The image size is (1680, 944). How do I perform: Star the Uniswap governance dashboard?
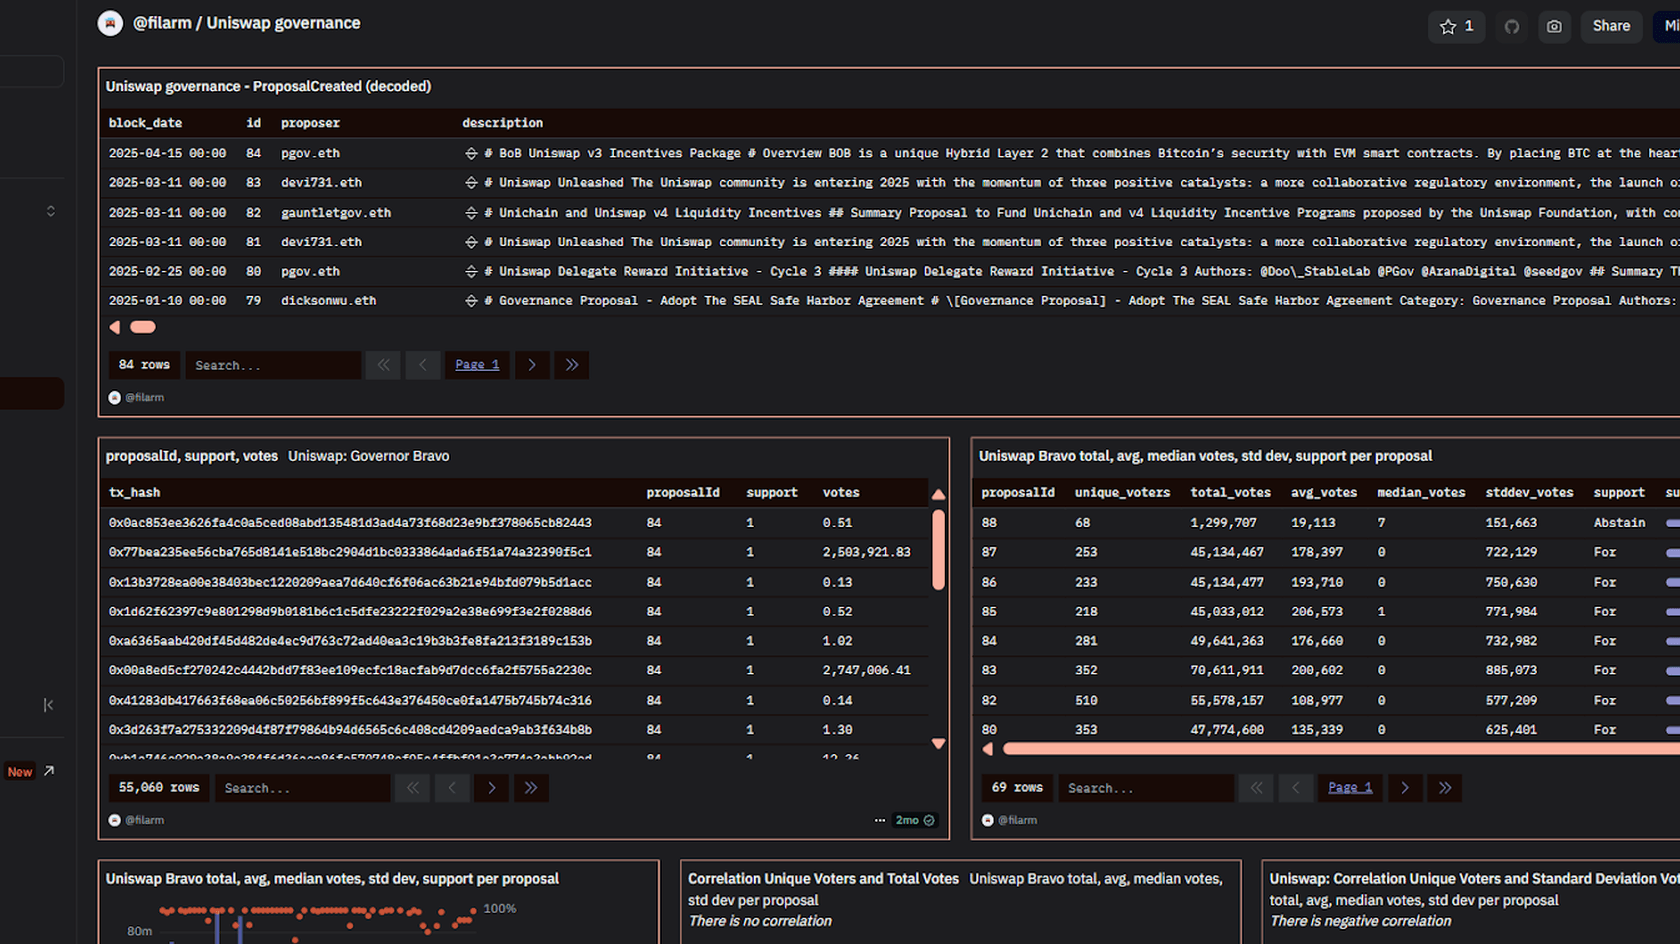click(x=1455, y=27)
